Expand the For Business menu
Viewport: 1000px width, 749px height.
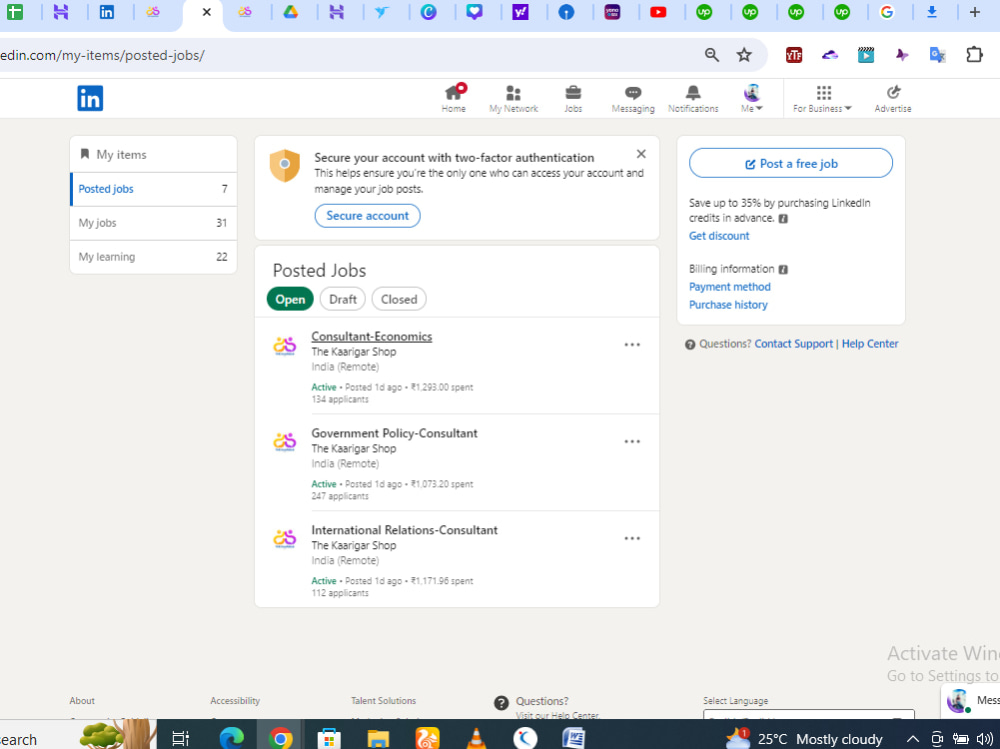[x=822, y=98]
